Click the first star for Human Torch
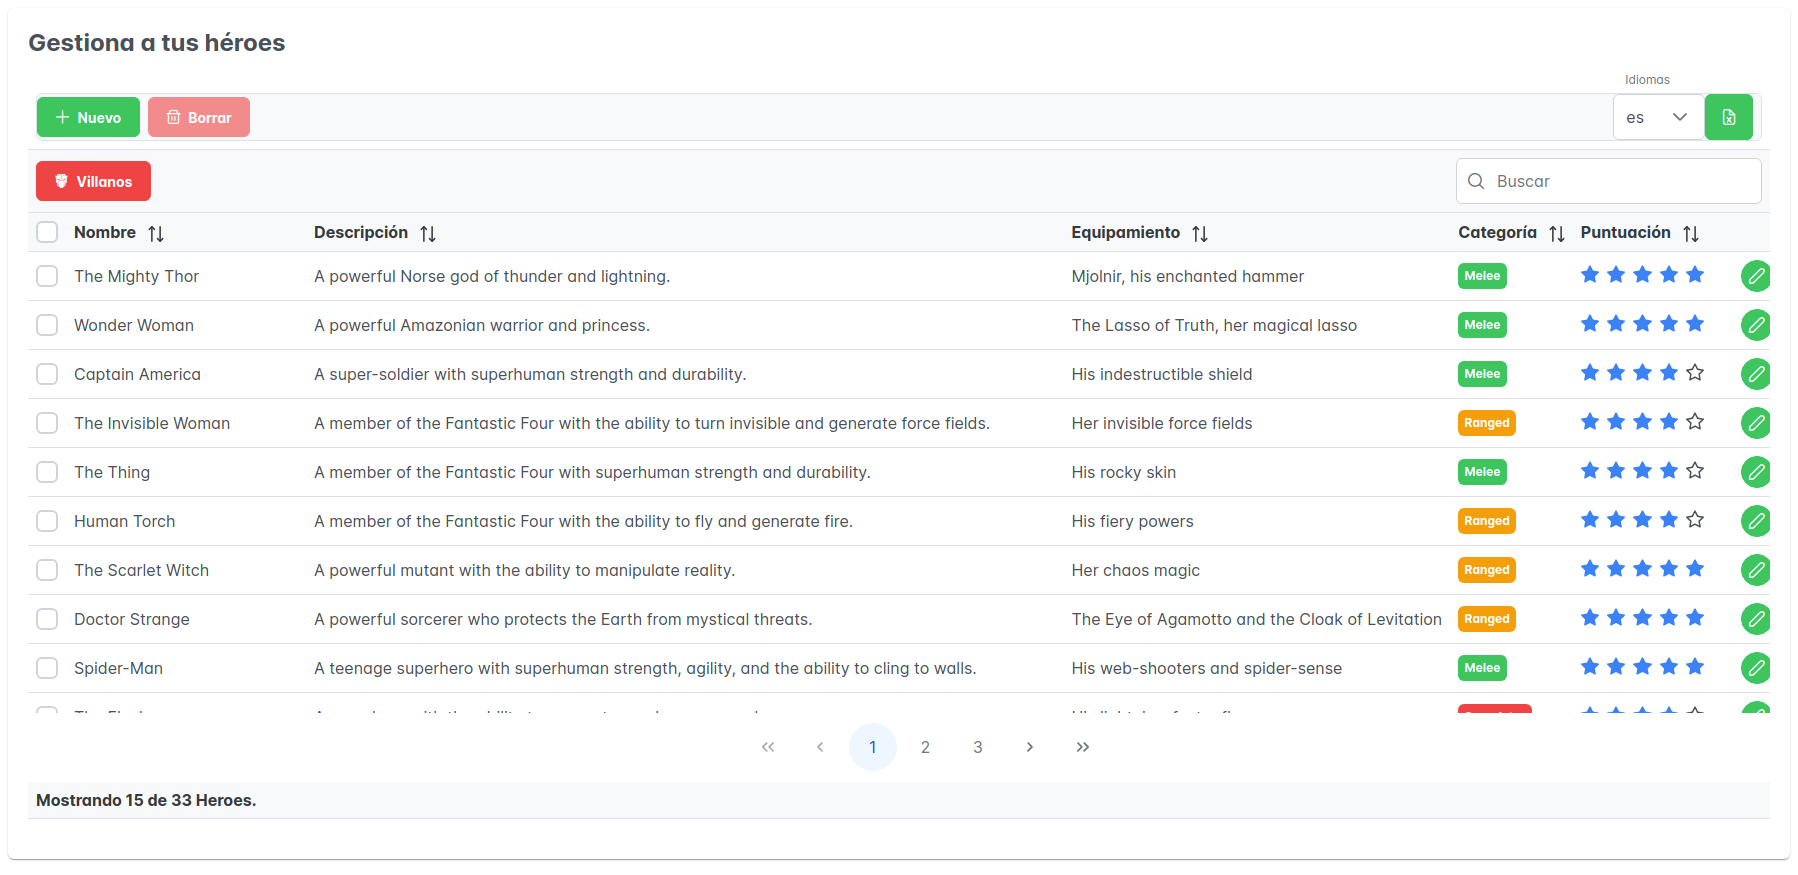 click(1590, 520)
